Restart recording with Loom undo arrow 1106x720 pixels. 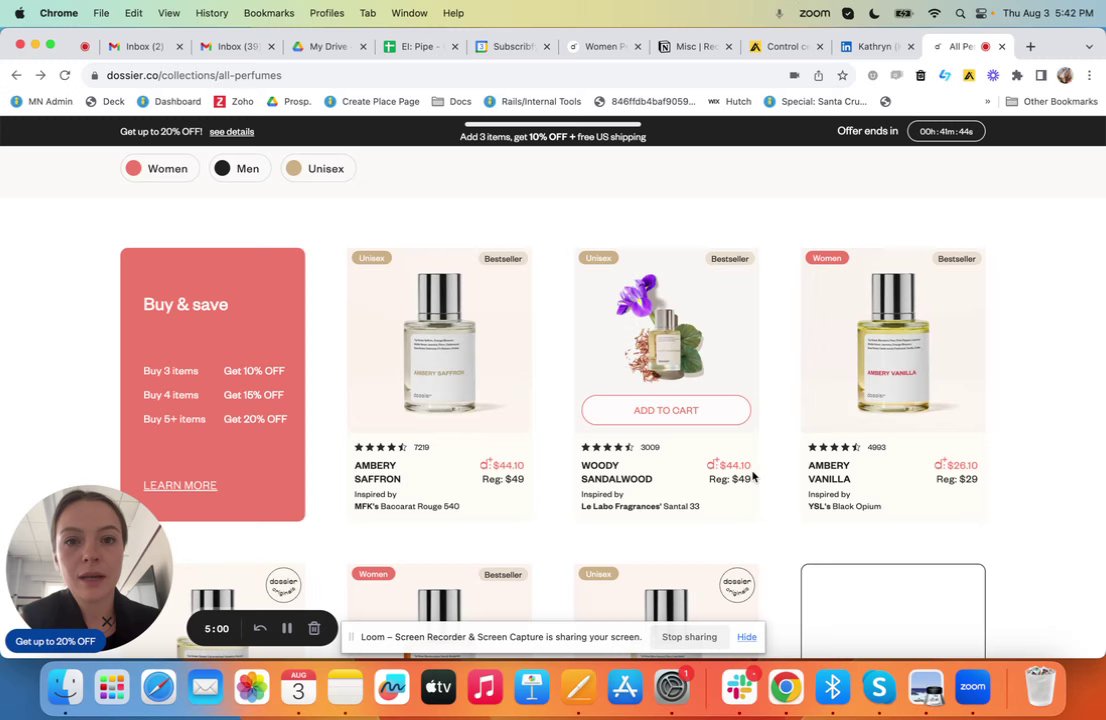click(x=260, y=628)
